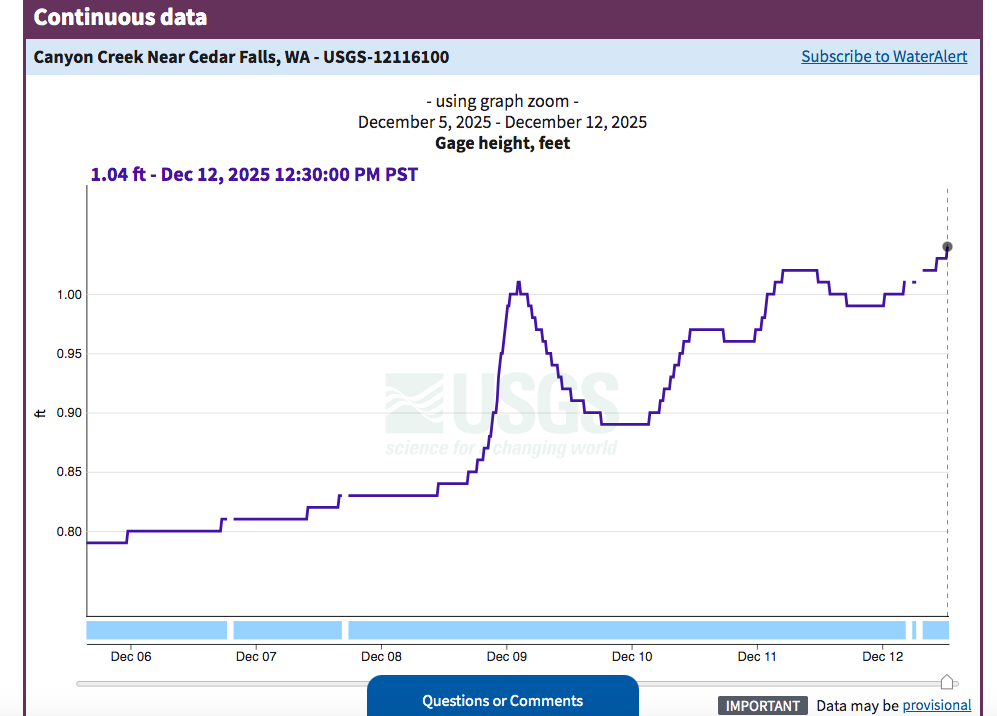This screenshot has width=997, height=716.
Task: Open the provisional data link
Action: (x=936, y=705)
